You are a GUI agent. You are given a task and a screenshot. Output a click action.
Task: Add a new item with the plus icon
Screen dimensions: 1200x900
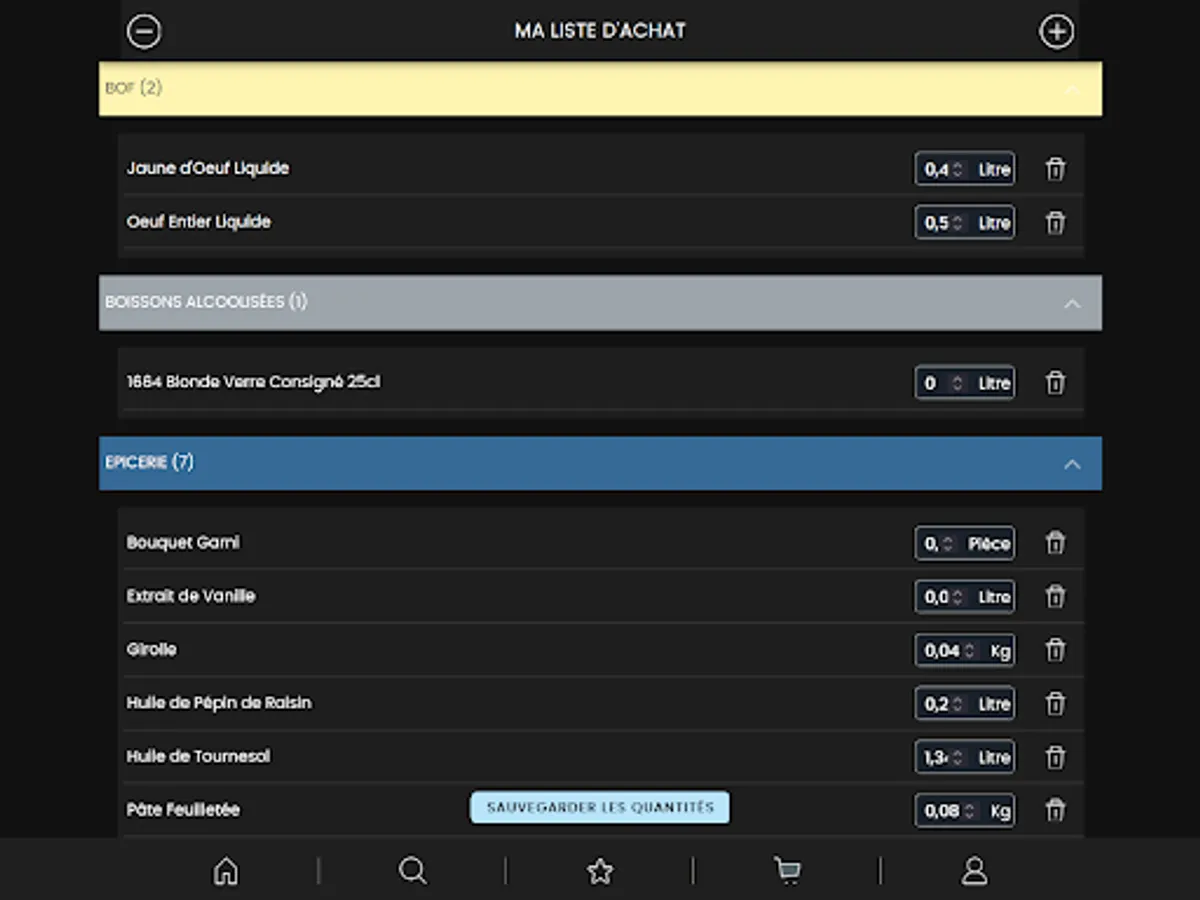(x=1057, y=31)
